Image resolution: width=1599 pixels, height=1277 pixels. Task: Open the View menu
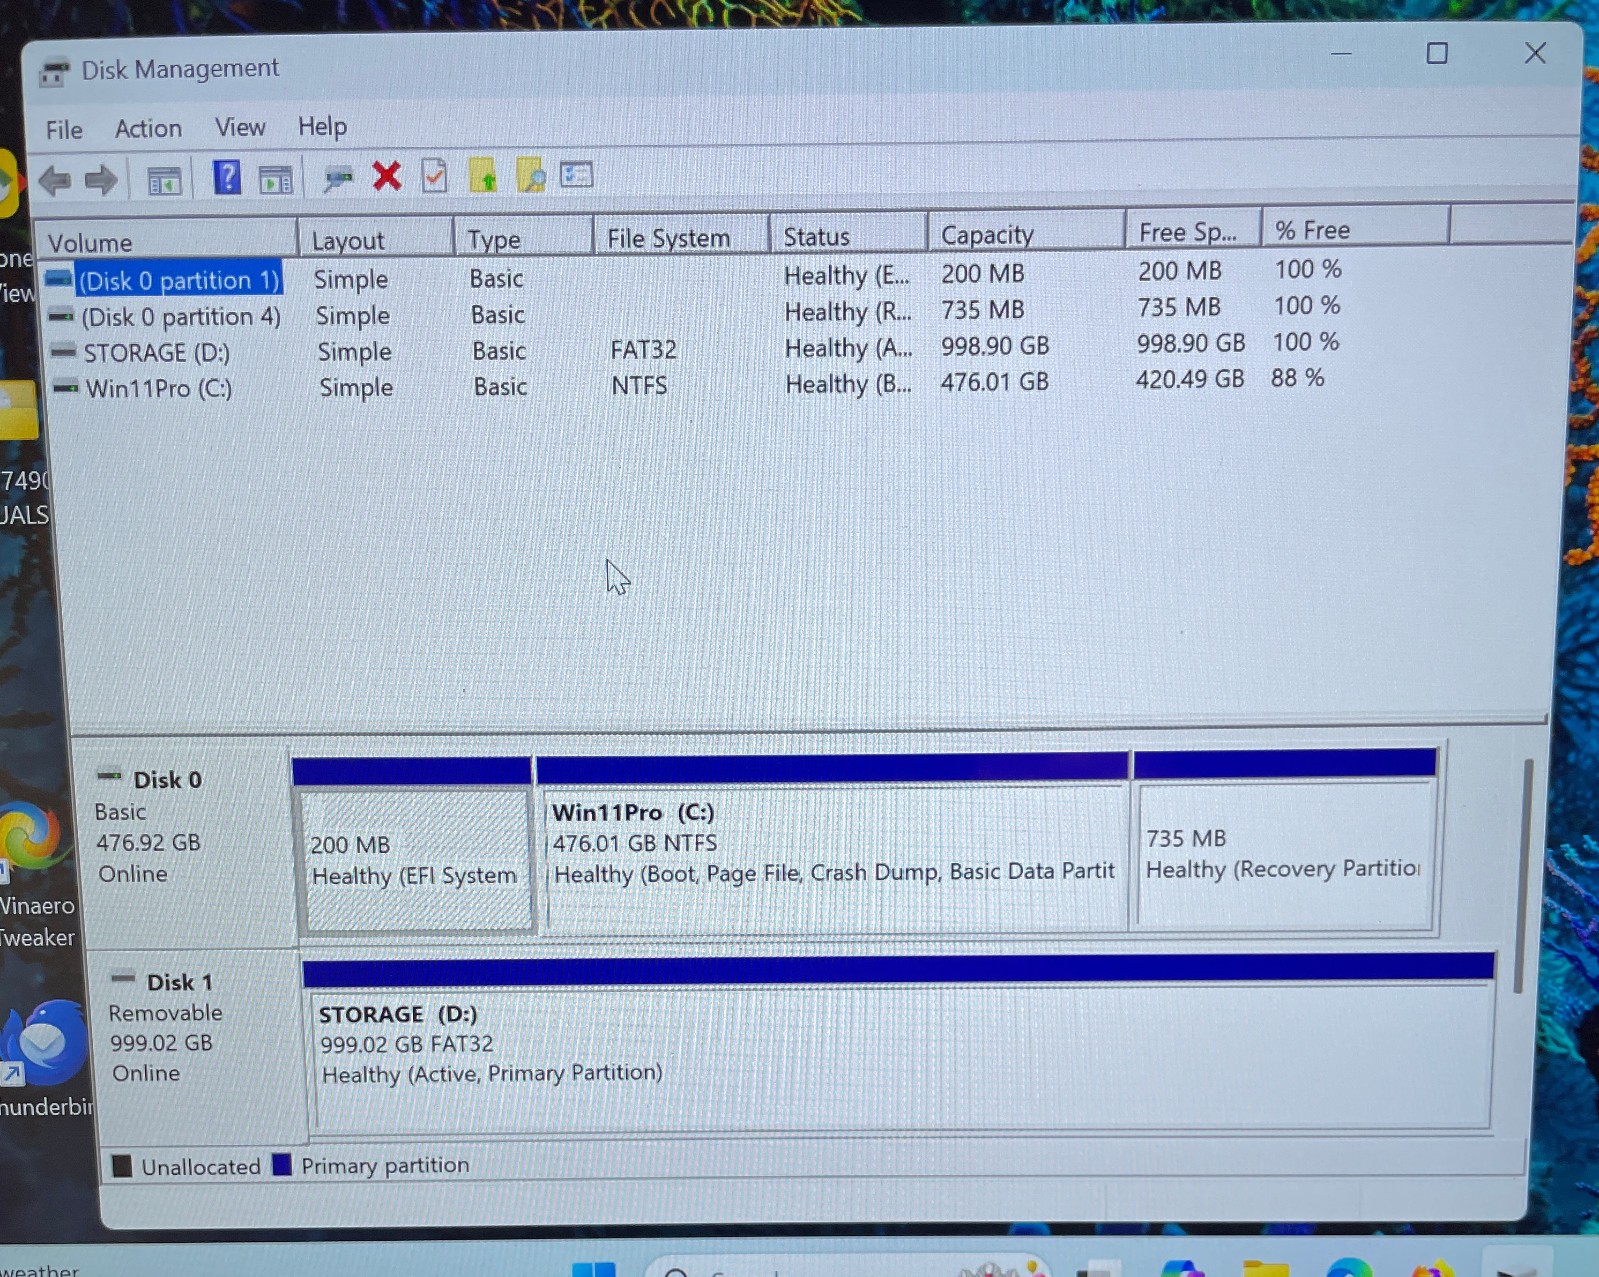240,128
